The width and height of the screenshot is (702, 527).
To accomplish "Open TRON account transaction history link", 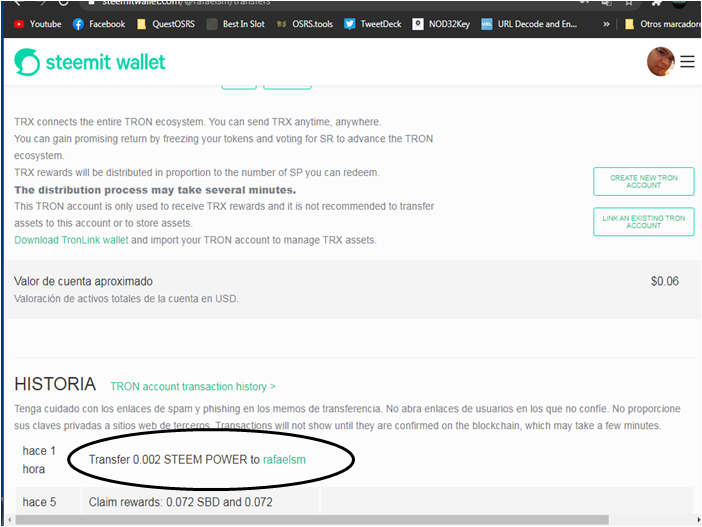I will coord(193,386).
